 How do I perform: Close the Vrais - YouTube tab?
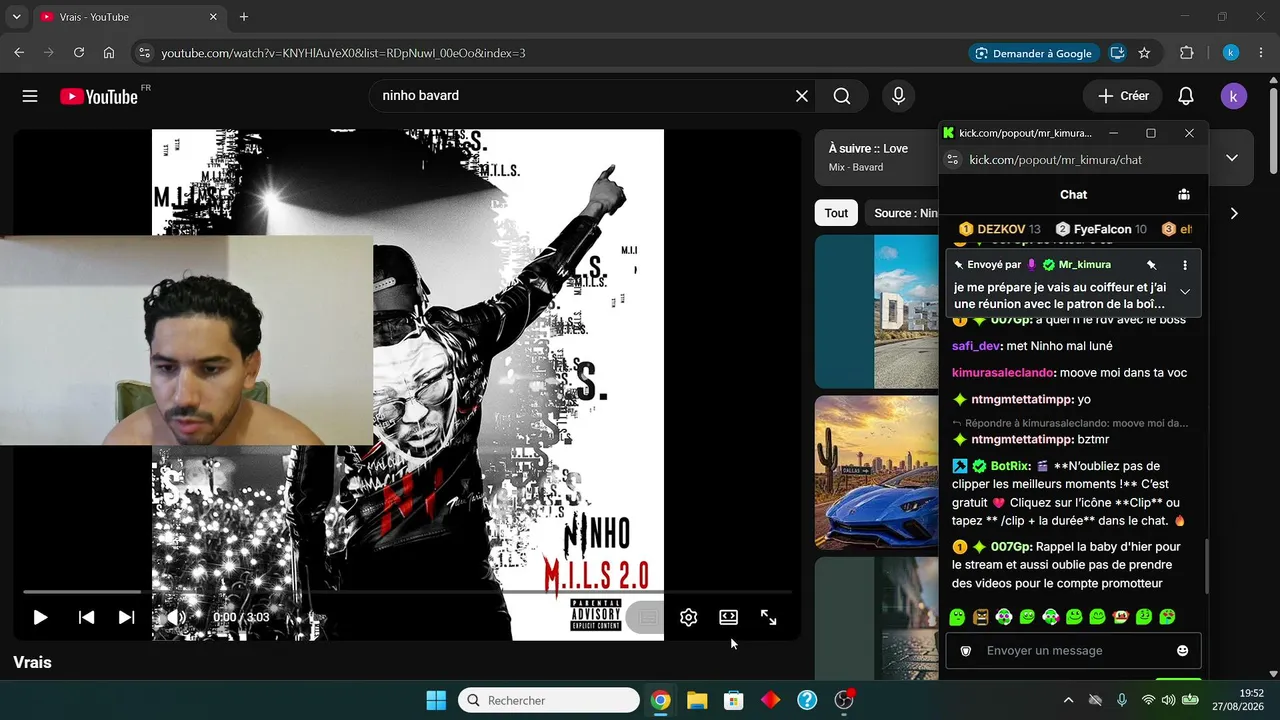point(213,17)
